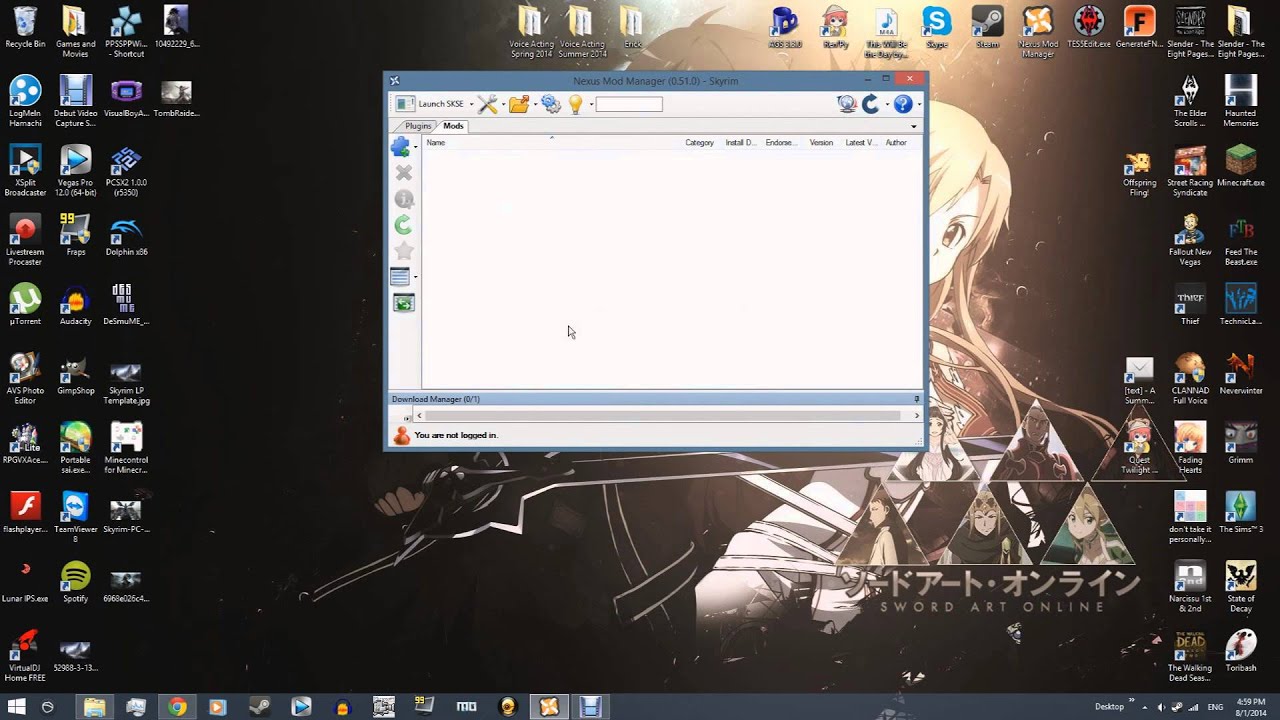Select the Steam desktop shortcut
The image size is (1280, 720).
point(987,28)
